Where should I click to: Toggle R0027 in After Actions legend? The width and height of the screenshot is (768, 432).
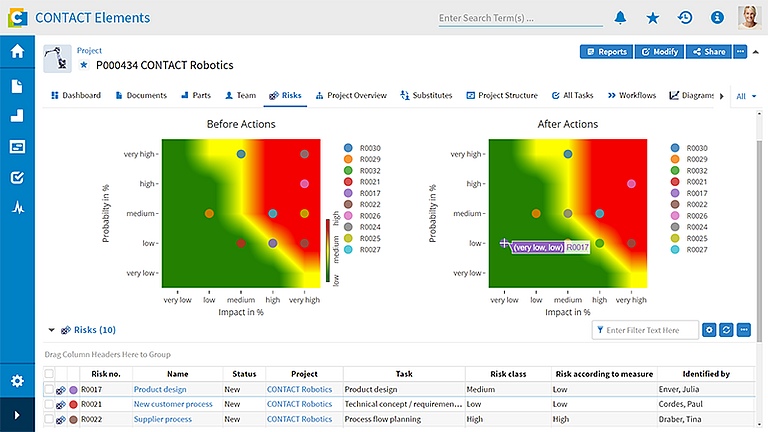click(x=689, y=249)
